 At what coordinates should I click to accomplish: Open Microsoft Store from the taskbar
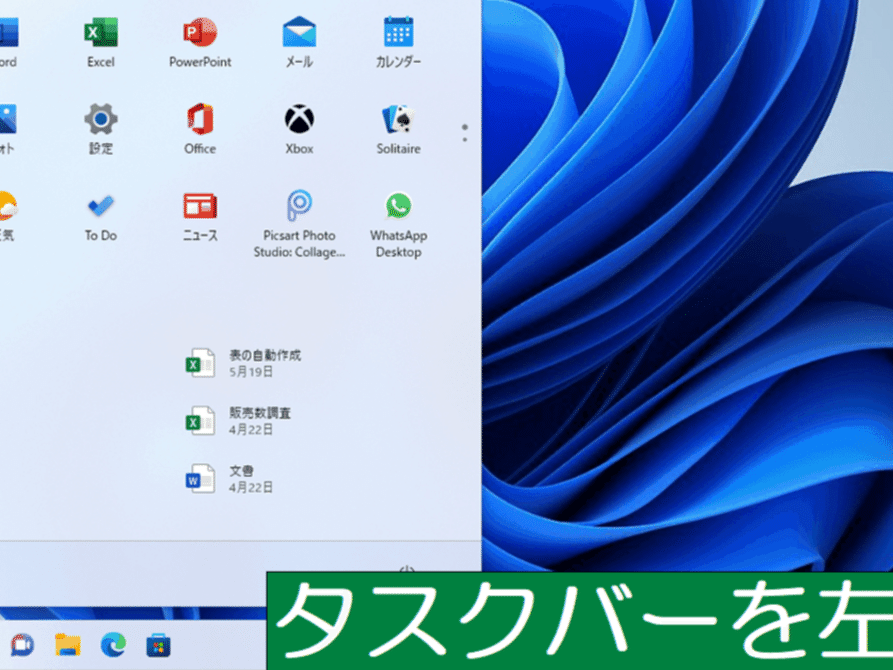158,644
